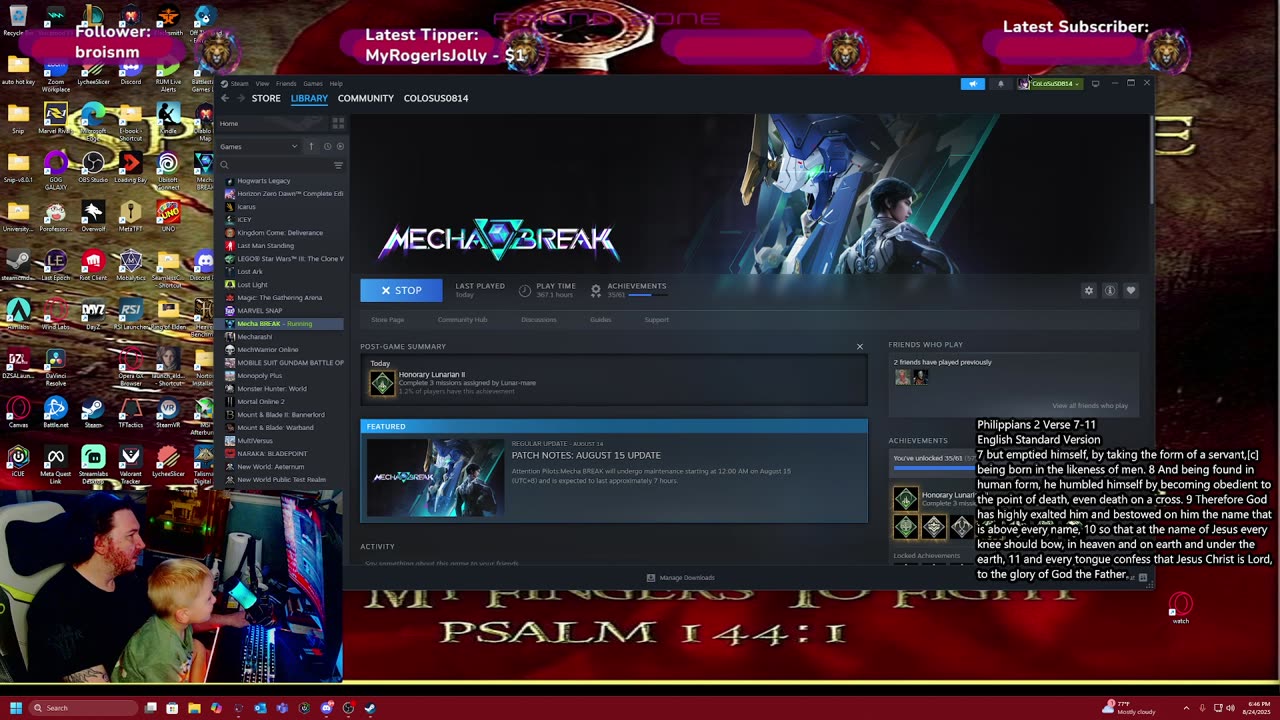Open Discord from the taskbar
The image size is (1280, 720).
[326, 708]
